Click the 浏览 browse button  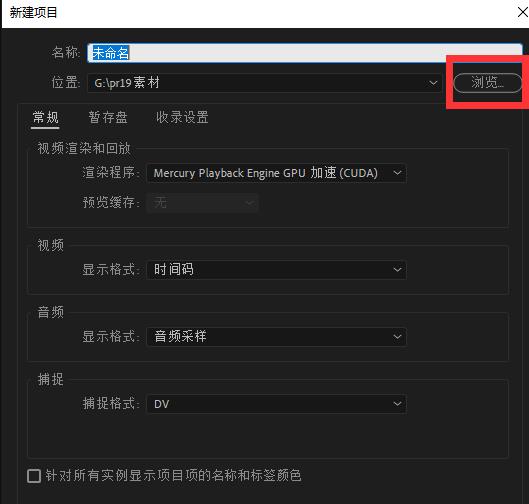488,83
